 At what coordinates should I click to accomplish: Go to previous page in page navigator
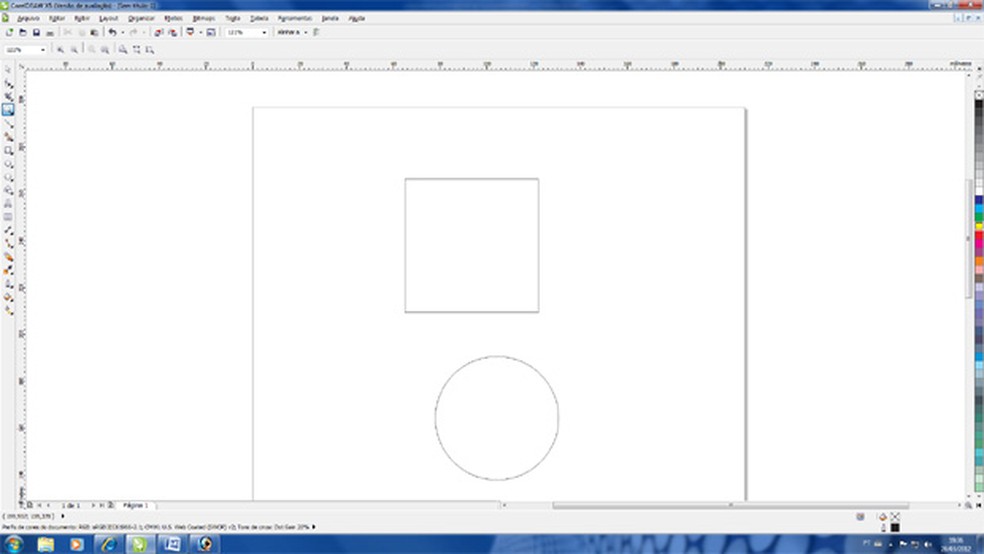point(48,505)
